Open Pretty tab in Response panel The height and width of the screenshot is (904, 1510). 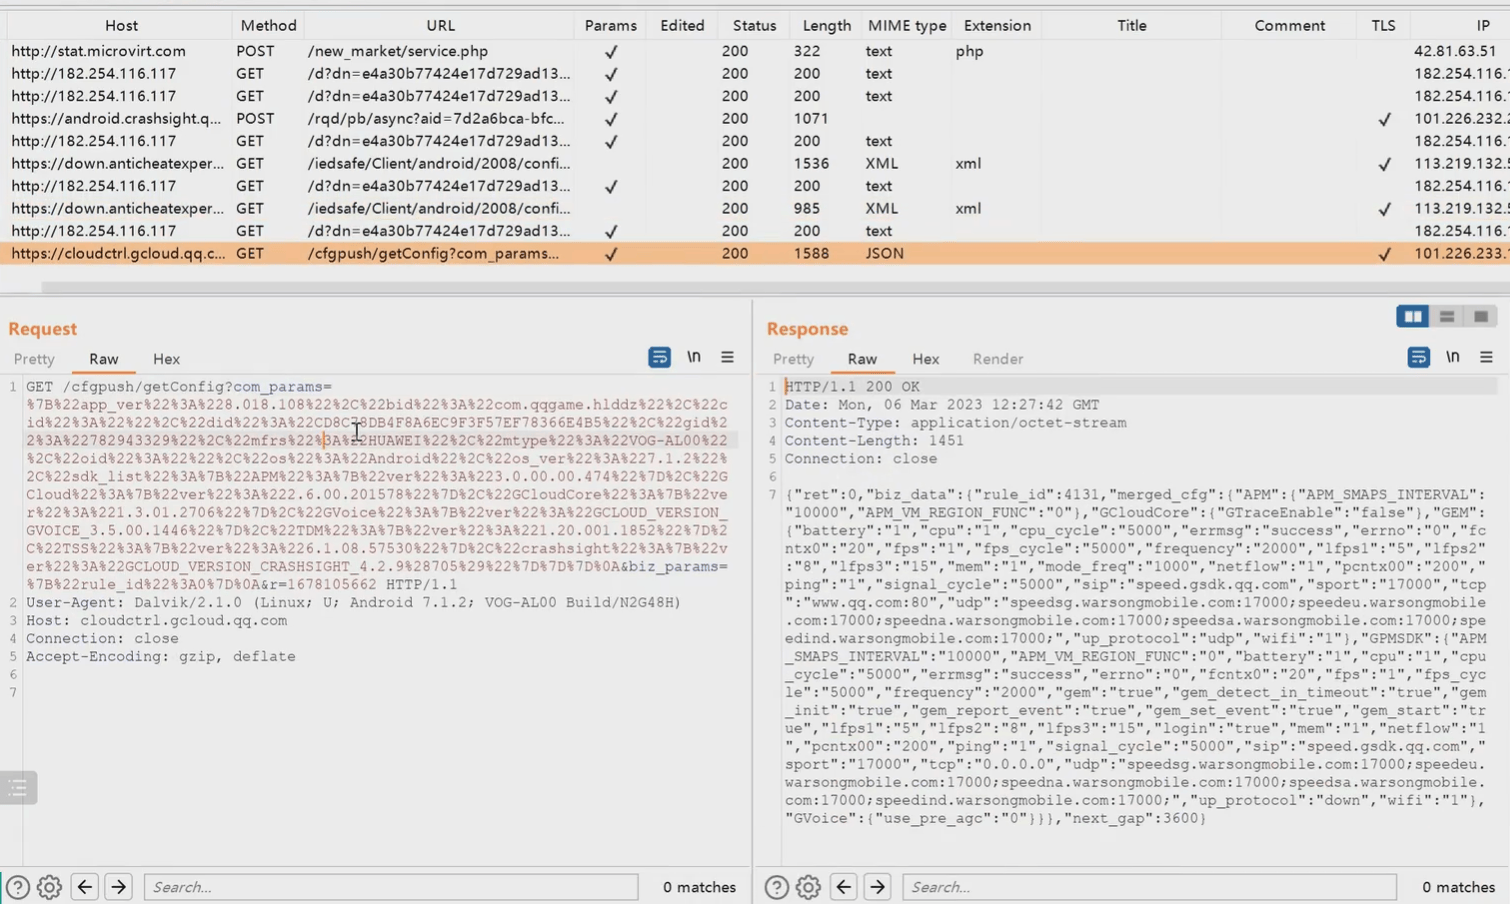click(793, 359)
